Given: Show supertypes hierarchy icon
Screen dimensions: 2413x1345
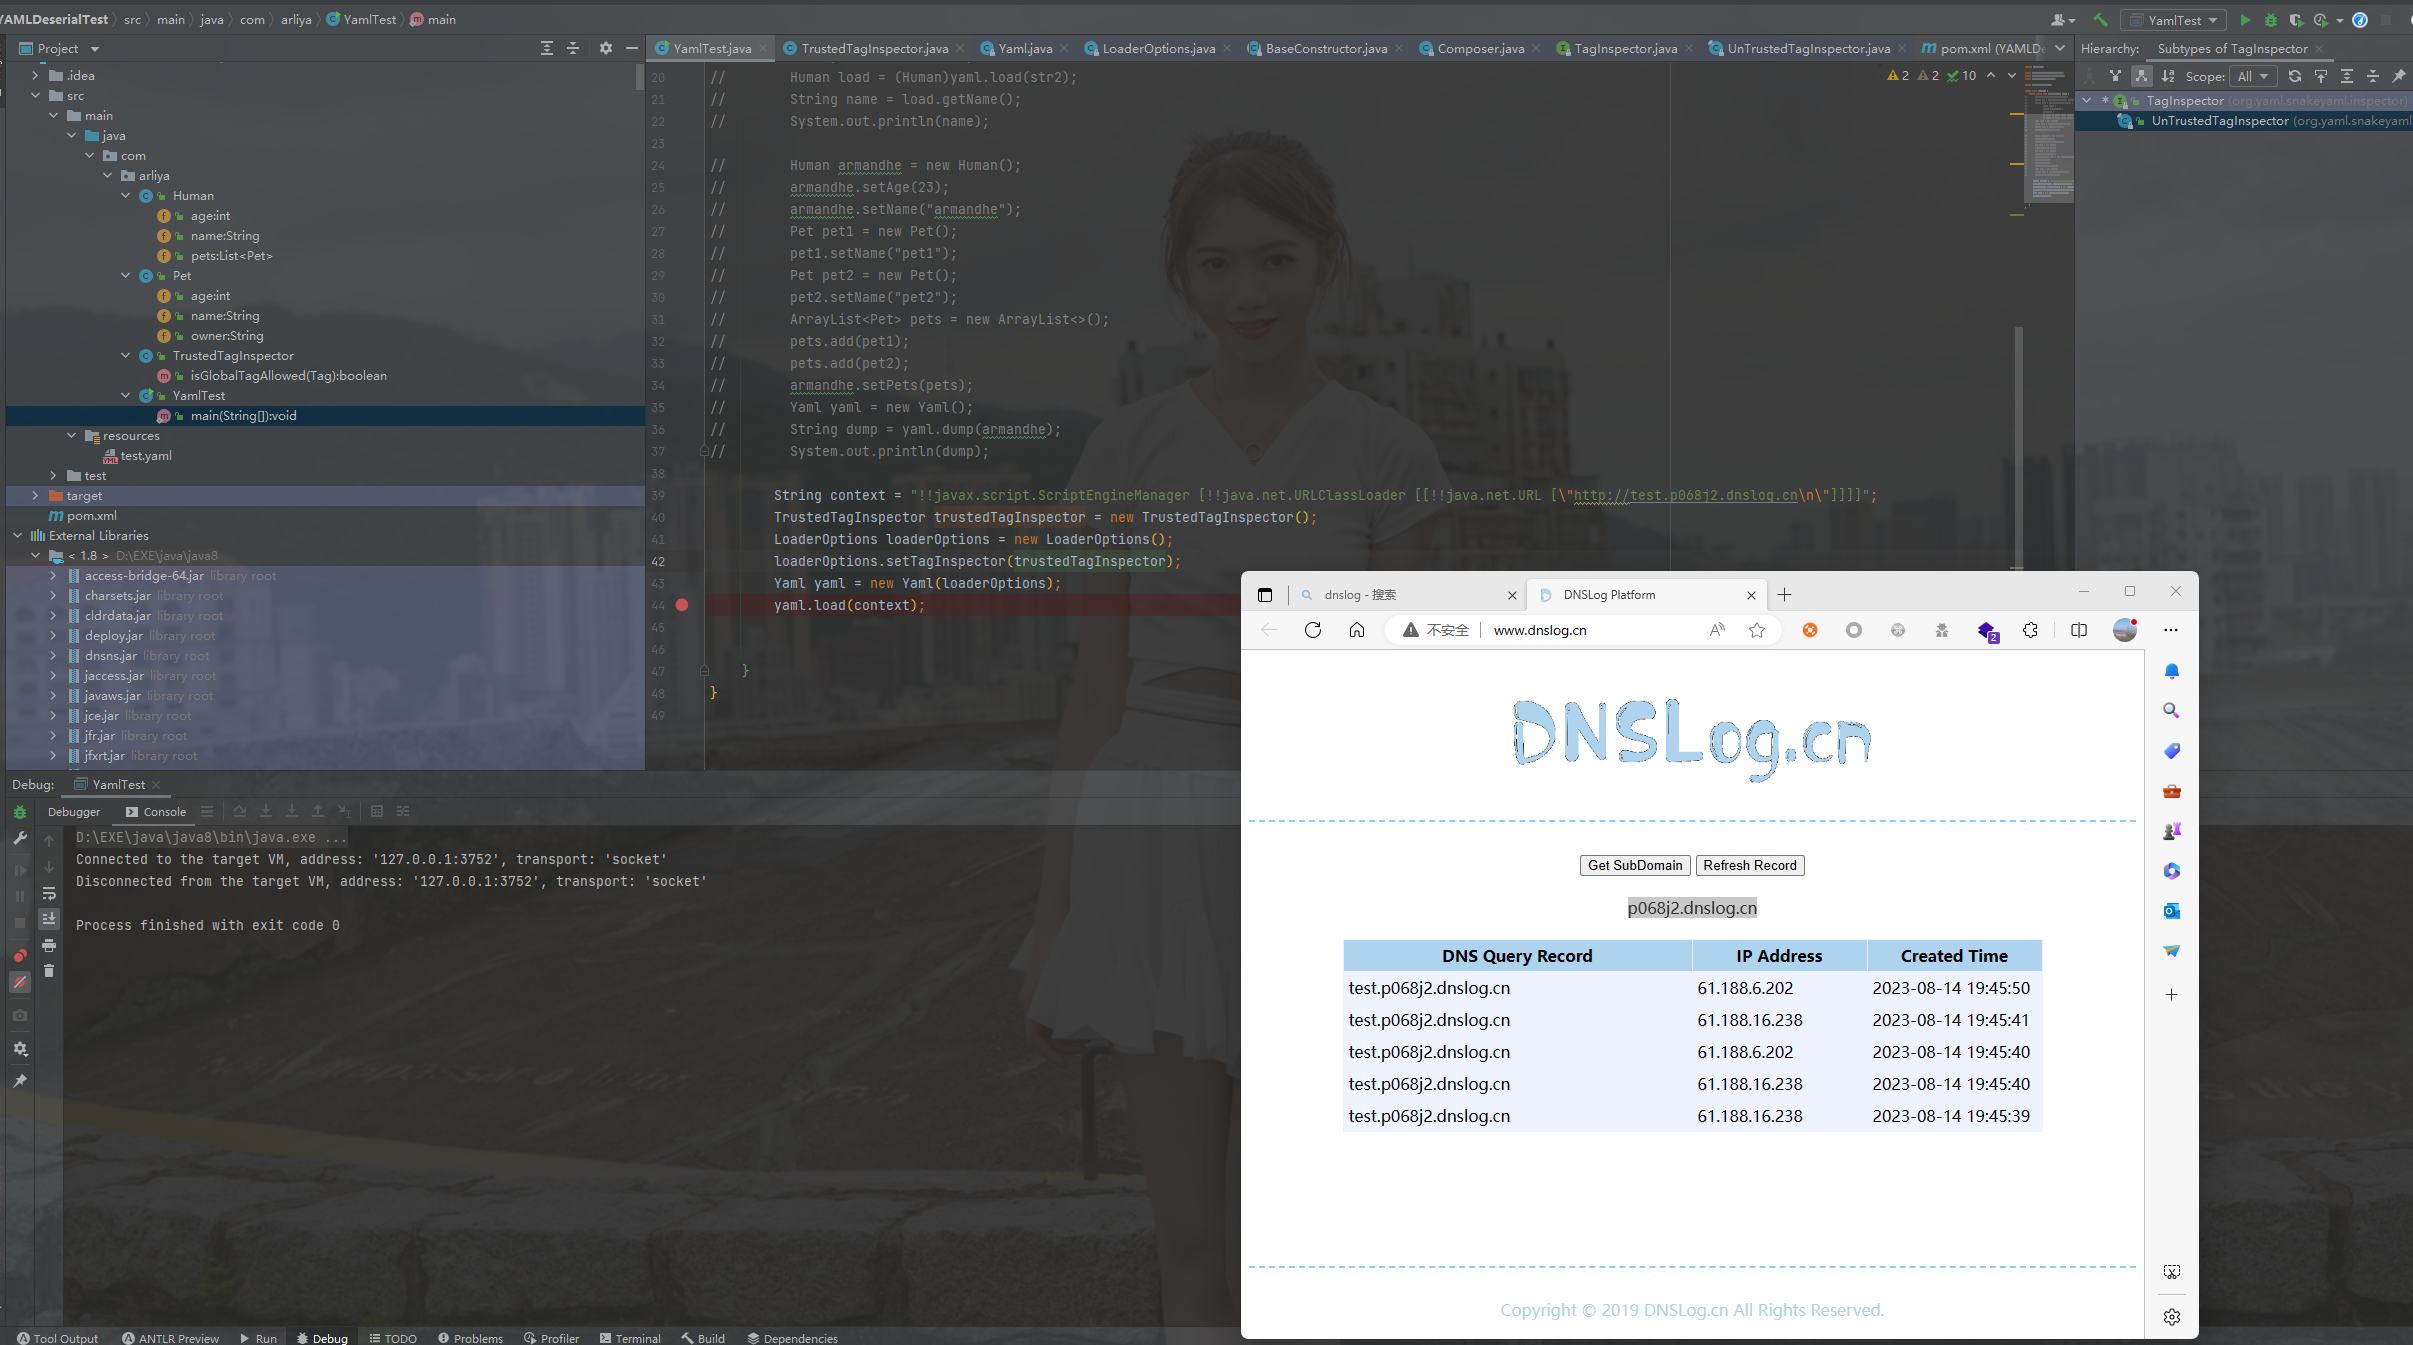Looking at the screenshot, I should (x=2115, y=76).
